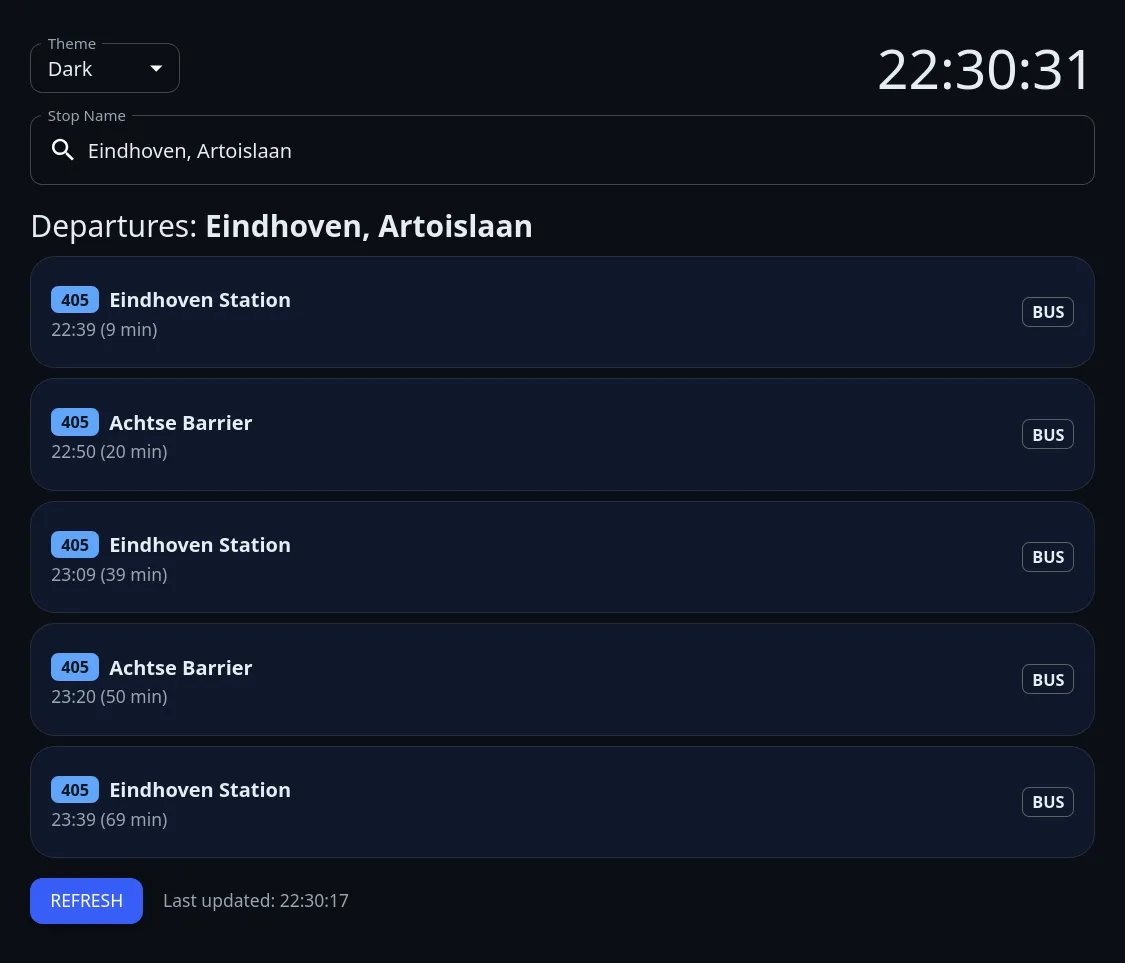Click the Theme dropdown arrow
This screenshot has height=963, width=1125.
156,69
